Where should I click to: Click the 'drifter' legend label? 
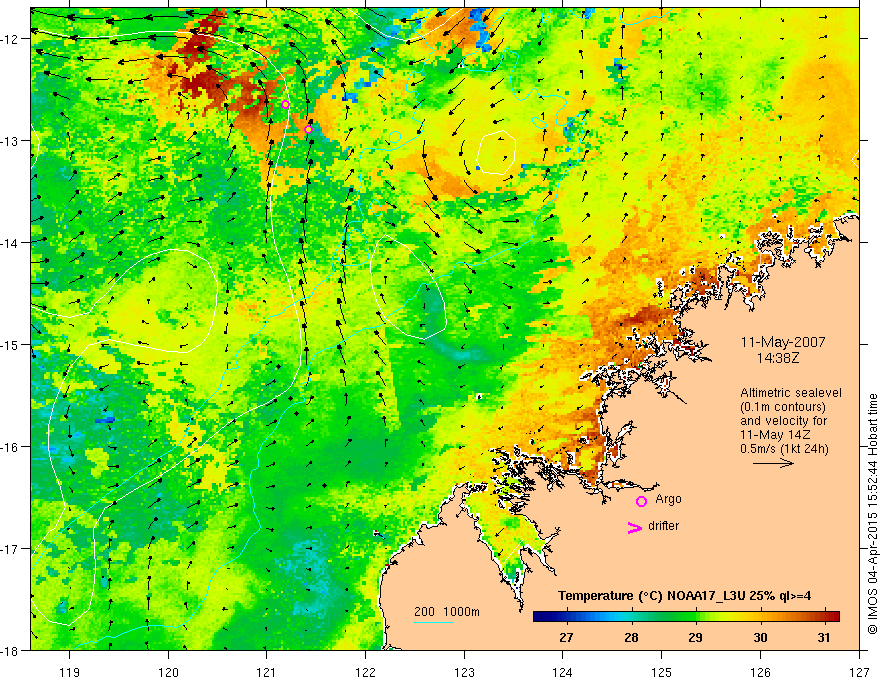tap(663, 526)
